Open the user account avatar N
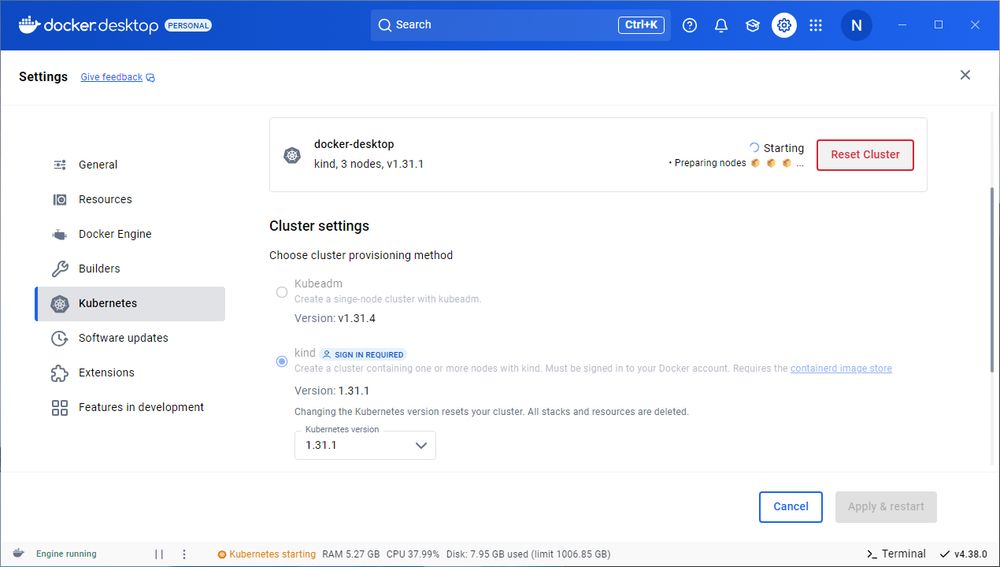This screenshot has width=1000, height=567. (x=856, y=25)
